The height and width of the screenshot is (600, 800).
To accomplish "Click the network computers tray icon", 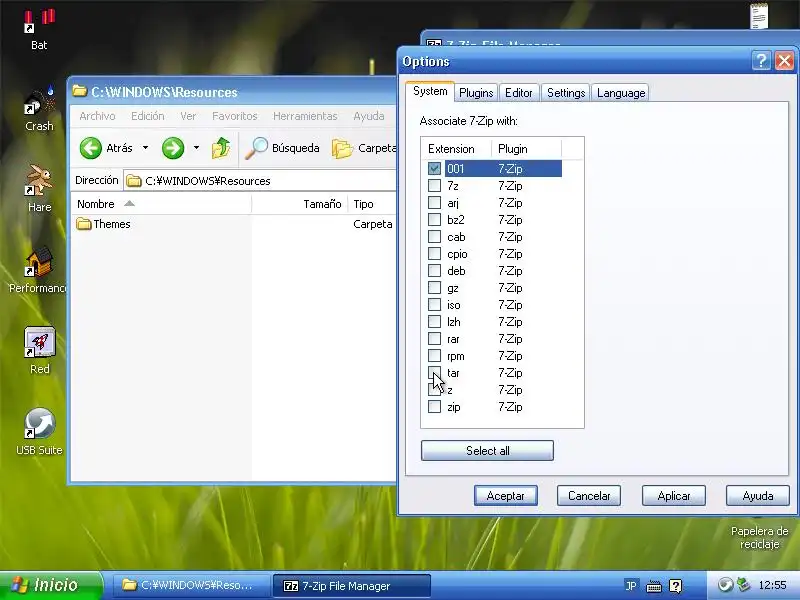I will [x=744, y=585].
